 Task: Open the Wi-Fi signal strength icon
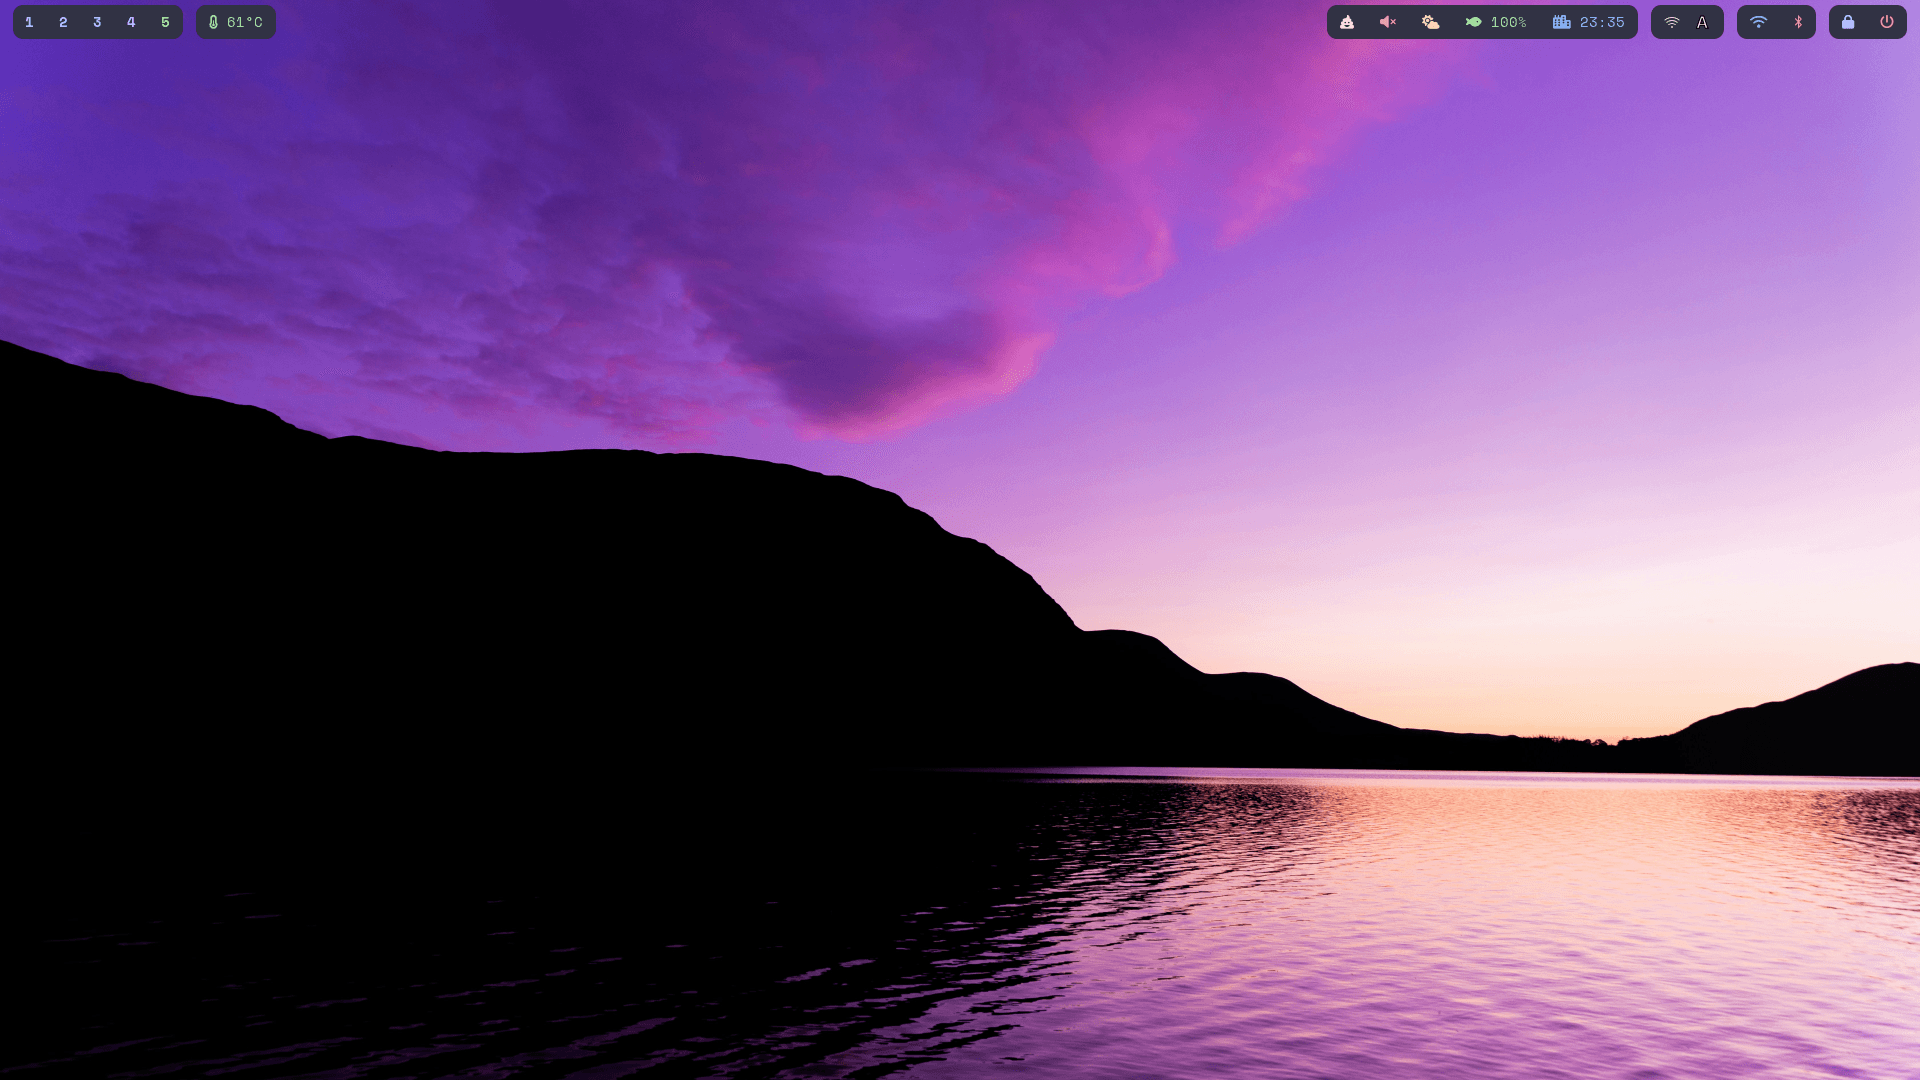[x=1759, y=21]
